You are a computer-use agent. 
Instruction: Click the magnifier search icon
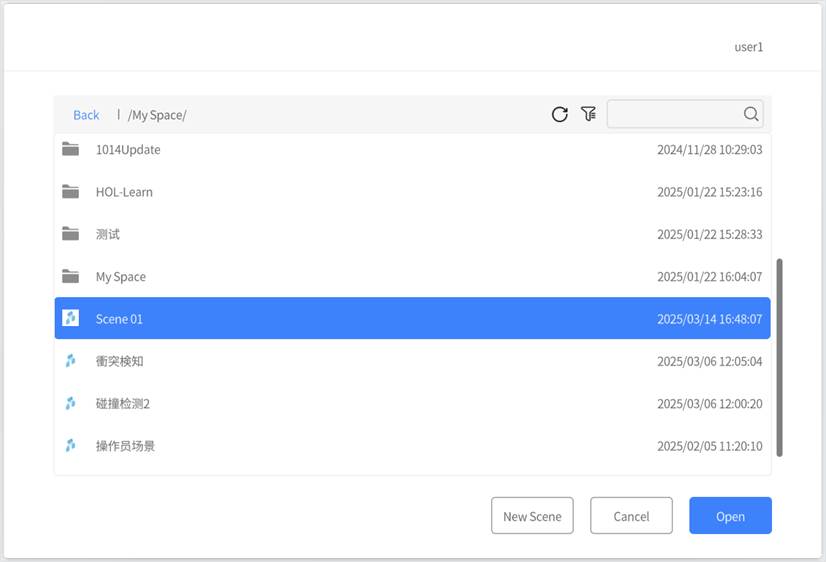pyautogui.click(x=751, y=114)
